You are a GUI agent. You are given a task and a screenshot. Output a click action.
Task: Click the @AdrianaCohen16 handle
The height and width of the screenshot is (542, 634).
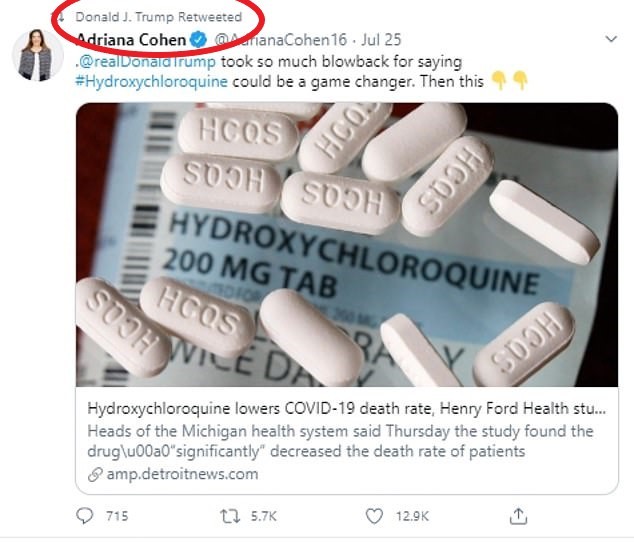277,40
